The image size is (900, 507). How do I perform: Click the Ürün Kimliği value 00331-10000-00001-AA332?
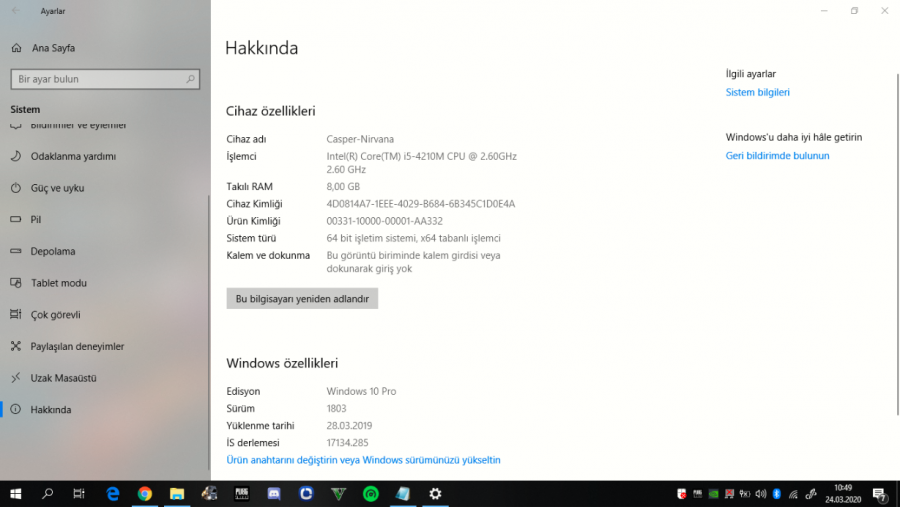[385, 221]
